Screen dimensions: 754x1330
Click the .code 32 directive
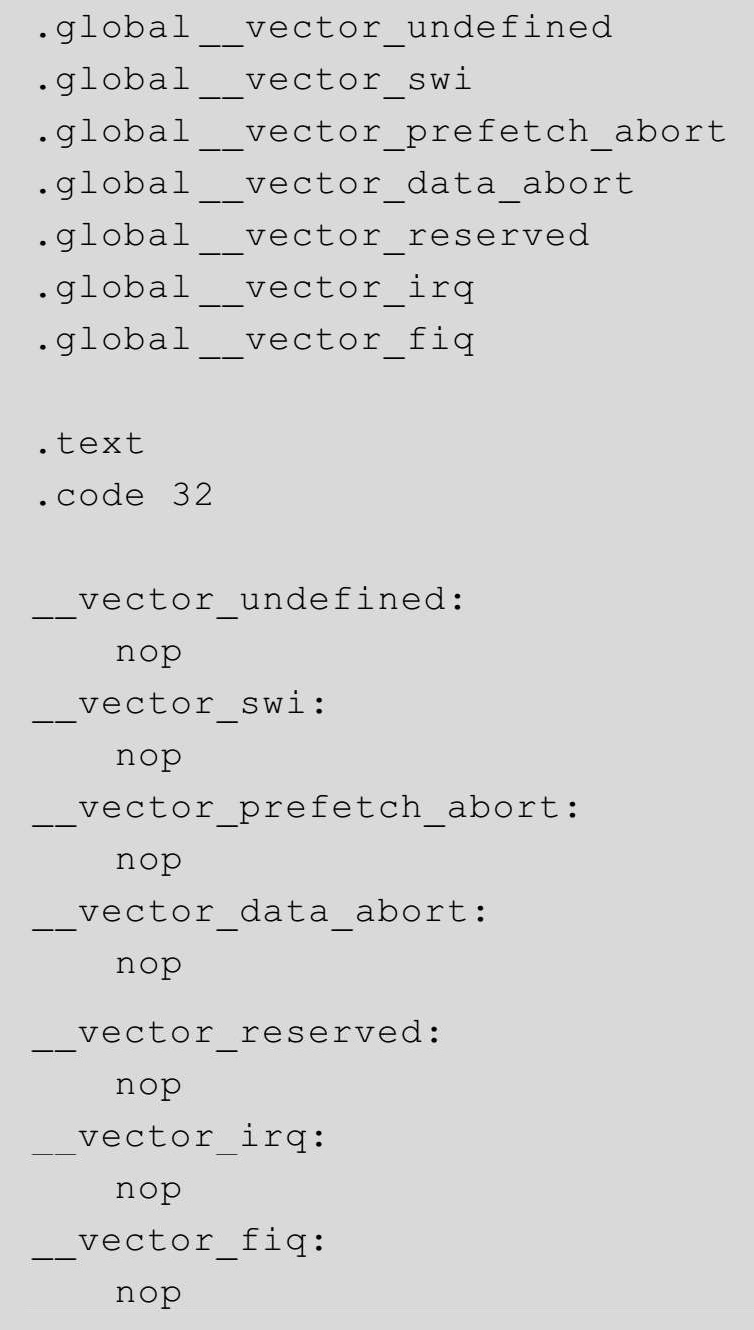[124, 495]
